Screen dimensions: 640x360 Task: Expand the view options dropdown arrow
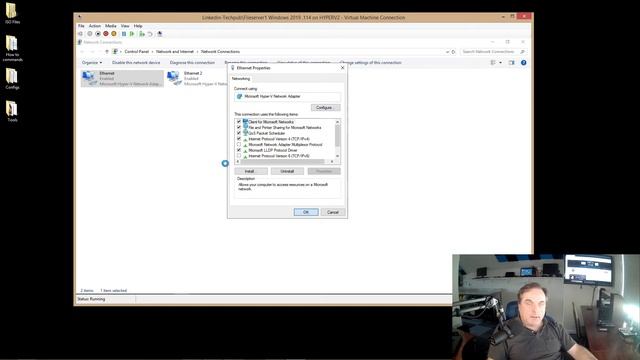pos(500,62)
